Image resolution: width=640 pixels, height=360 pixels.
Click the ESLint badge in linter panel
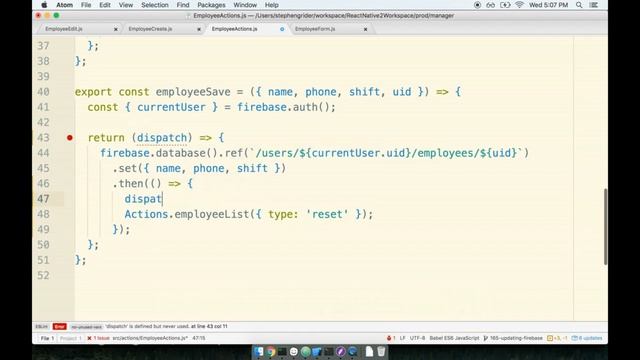click(x=41, y=327)
